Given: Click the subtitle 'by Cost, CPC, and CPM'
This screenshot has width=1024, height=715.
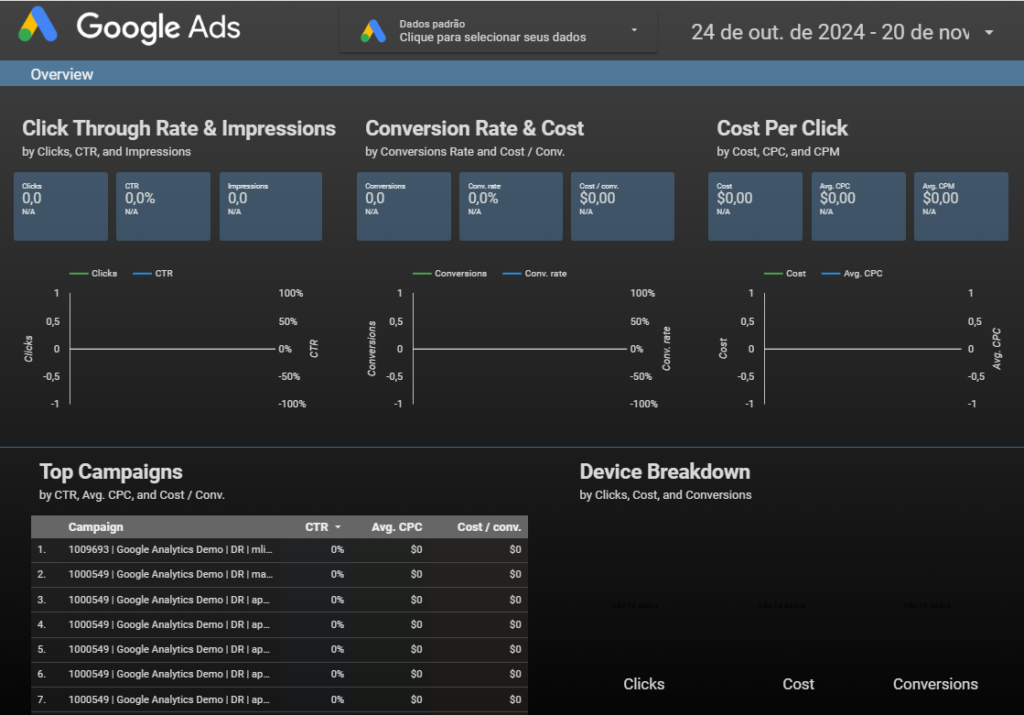Looking at the screenshot, I should (x=778, y=151).
